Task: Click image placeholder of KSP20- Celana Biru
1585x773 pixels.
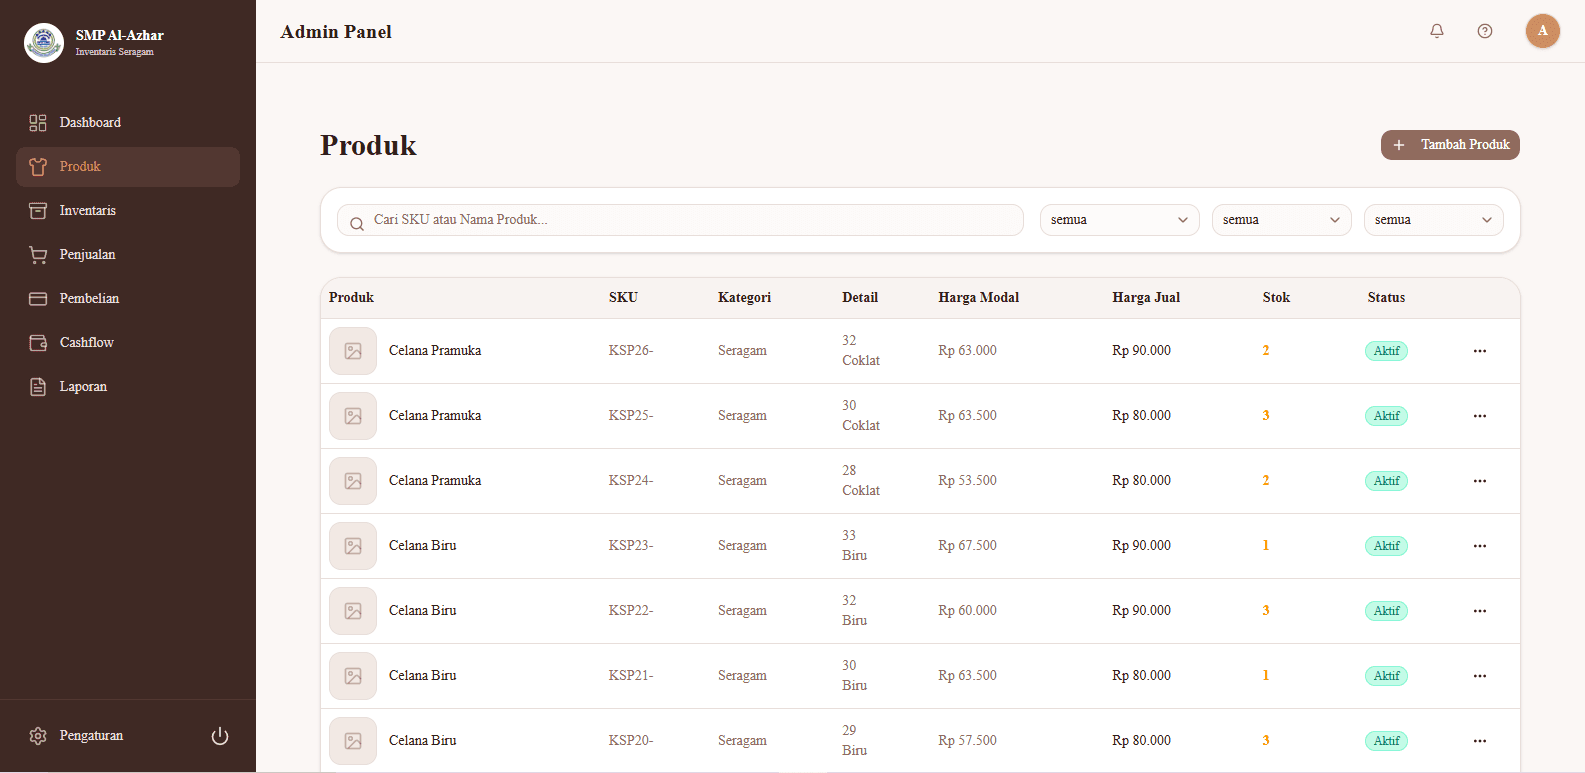Action: [353, 741]
